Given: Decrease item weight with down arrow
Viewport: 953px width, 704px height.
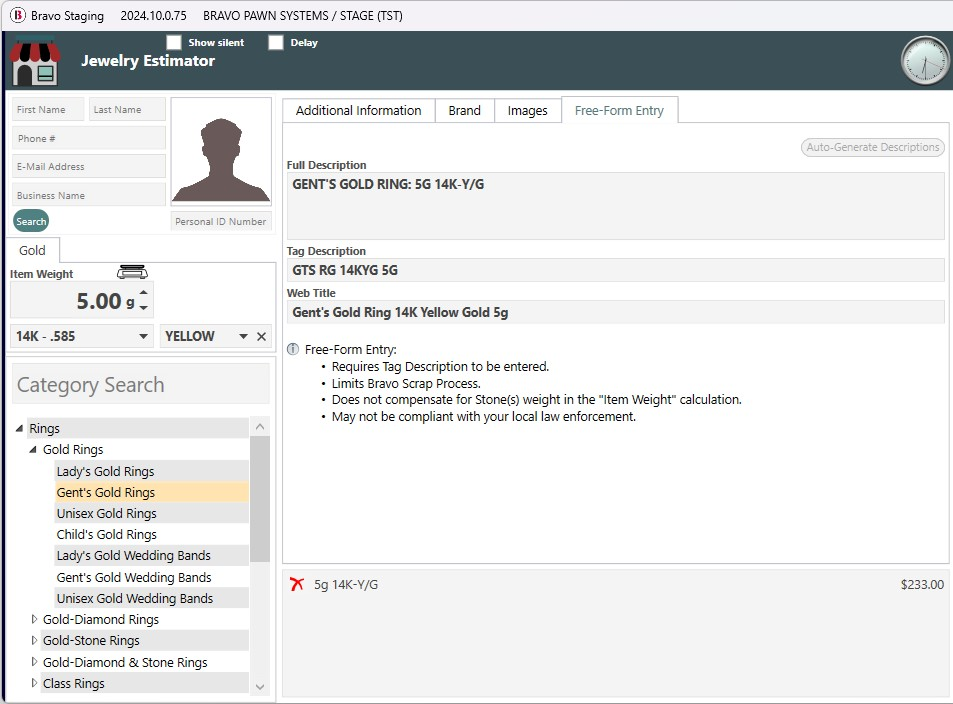Looking at the screenshot, I should pyautogui.click(x=143, y=308).
